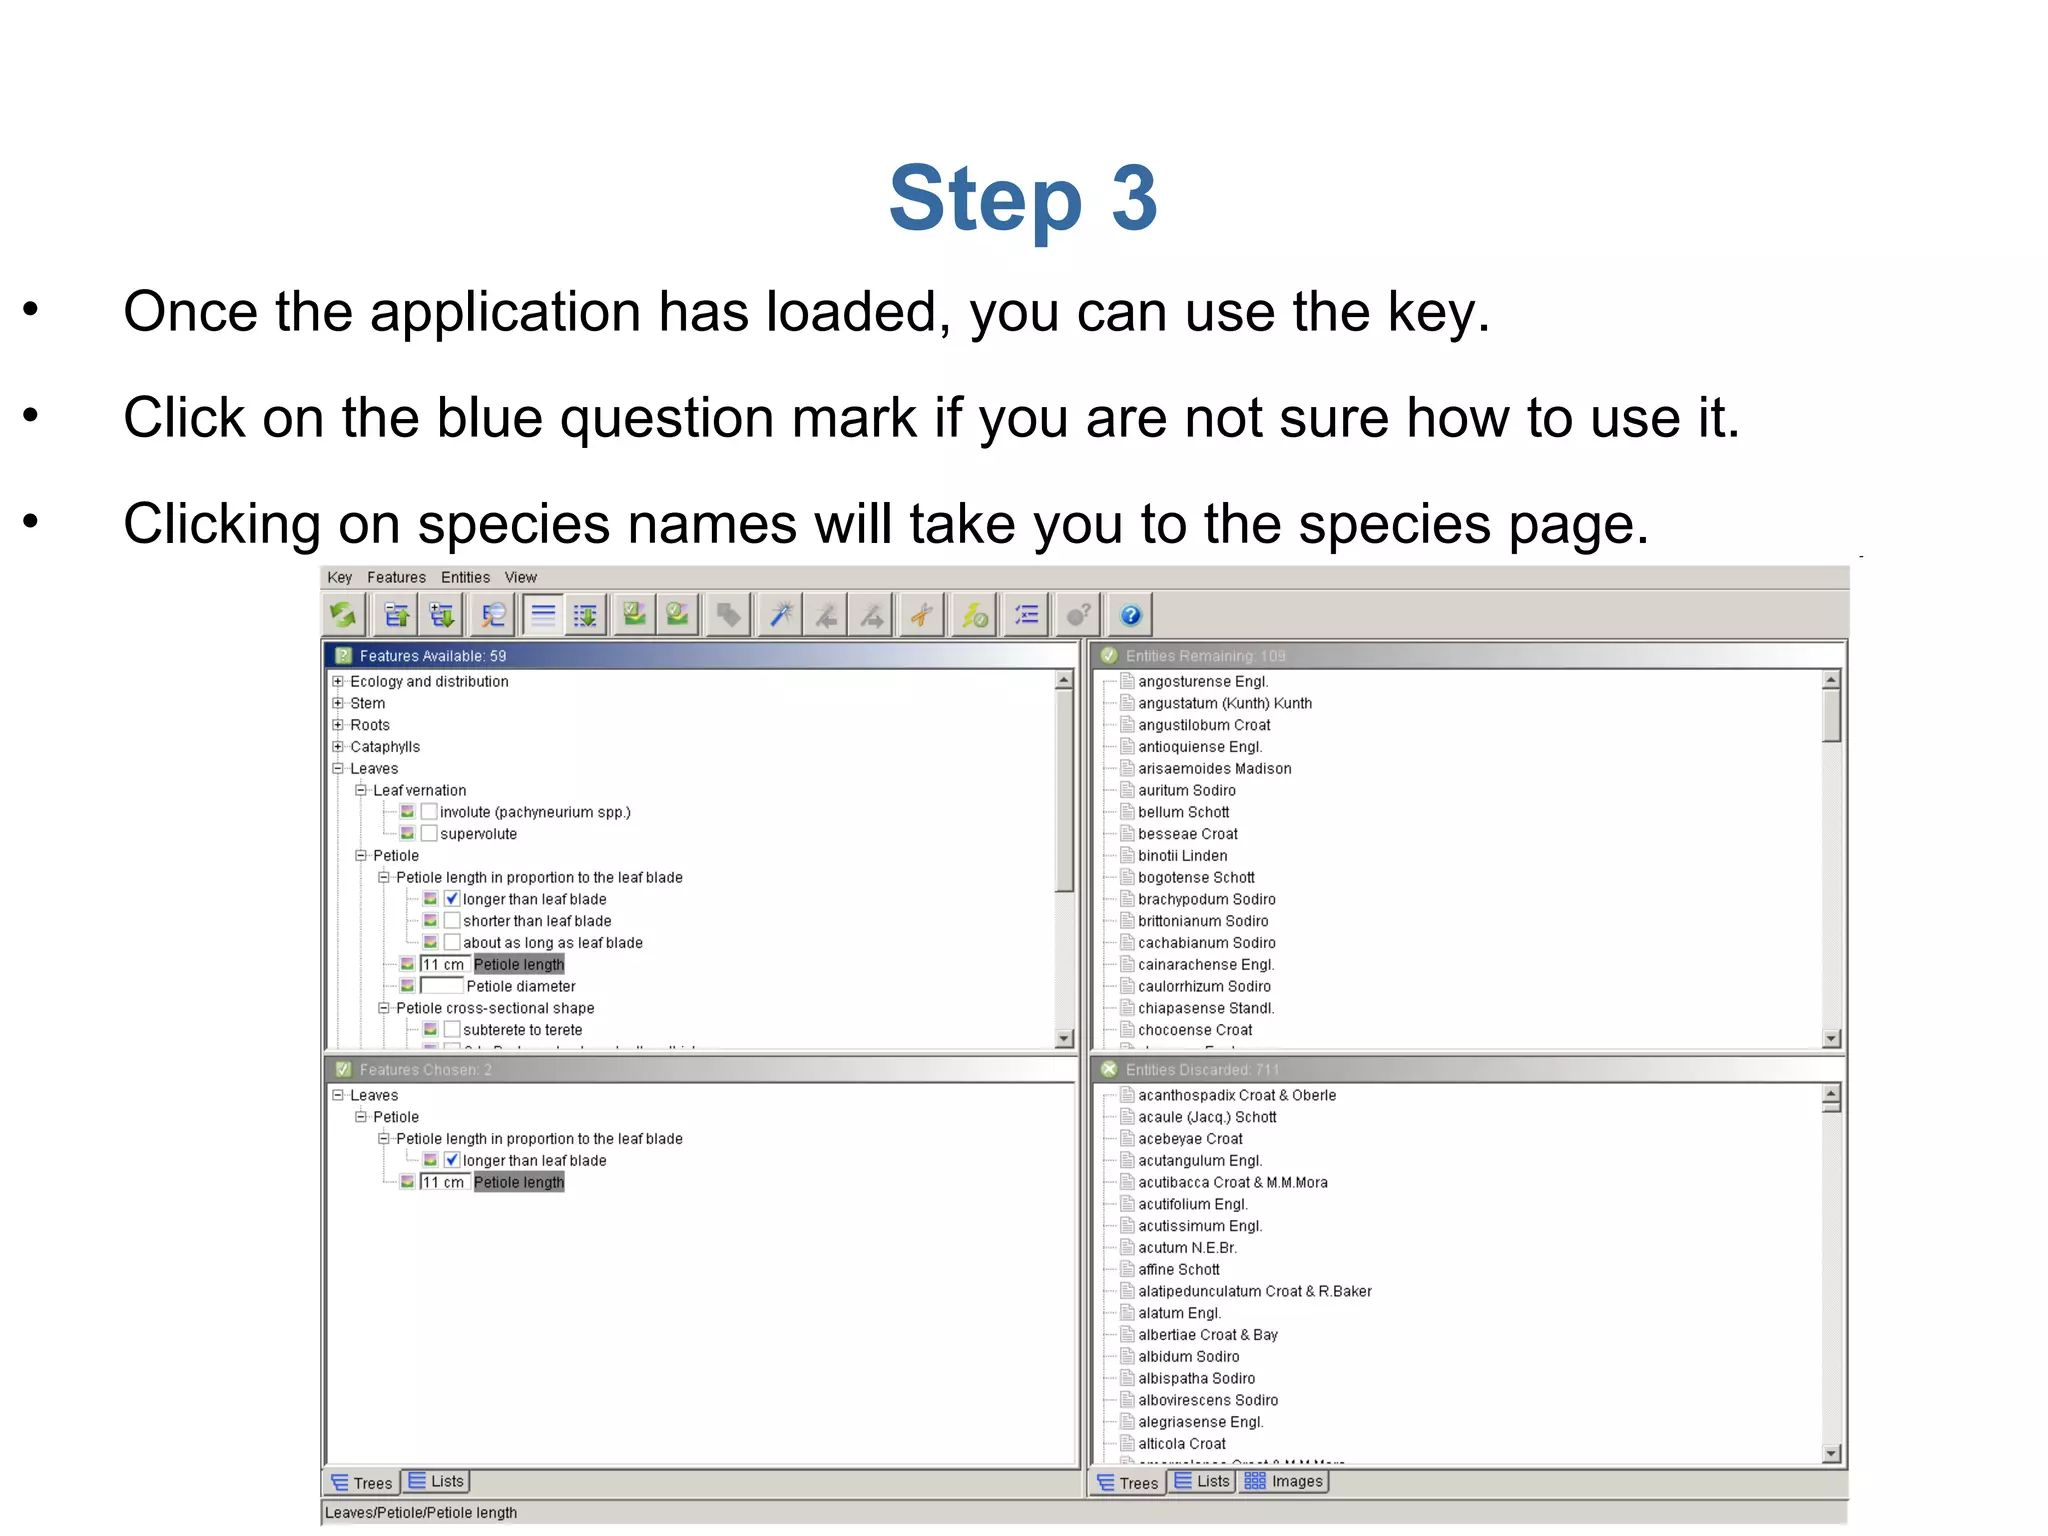
Task: Click the grayed-out subsets tag icon
Action: pos(729,615)
